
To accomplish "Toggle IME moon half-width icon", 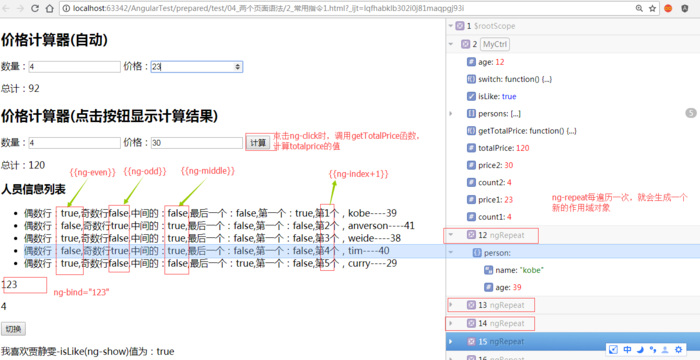I will (640, 349).
